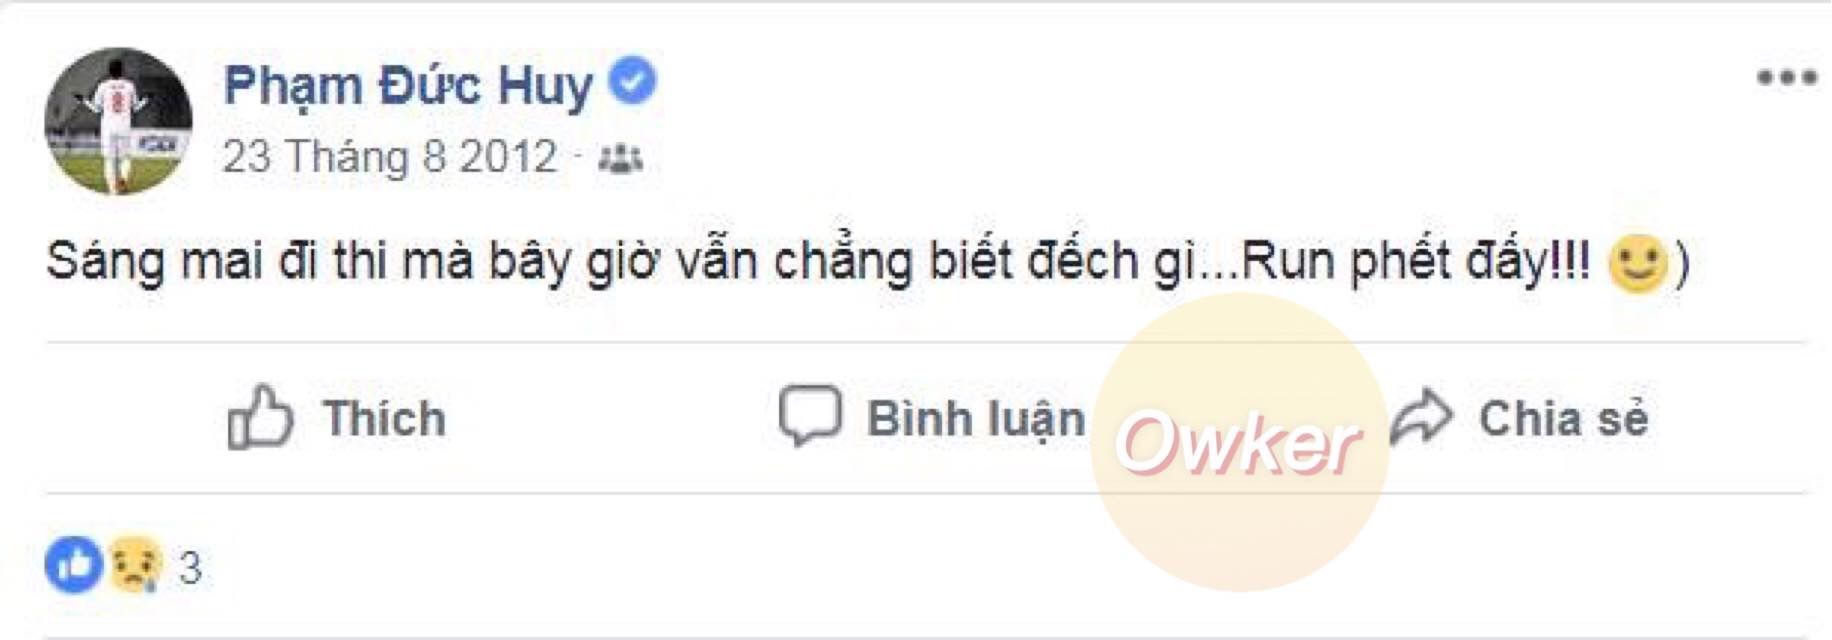
Task: Open the Phạm Đức Huy profile name link
Action: click(408, 85)
